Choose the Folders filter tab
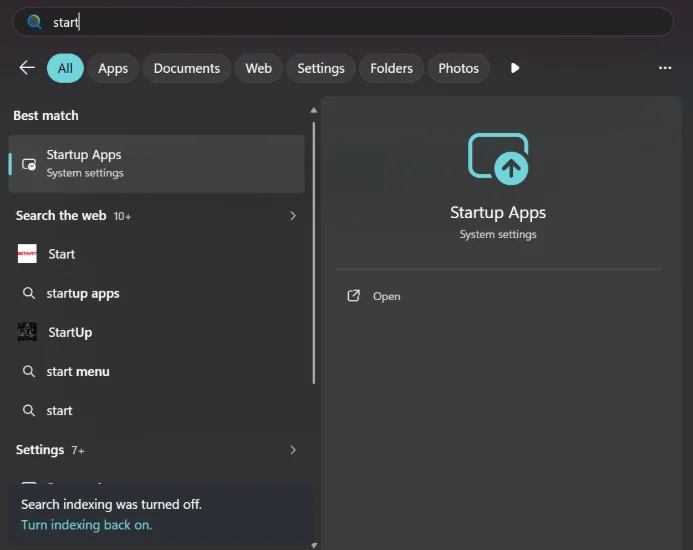 [391, 68]
